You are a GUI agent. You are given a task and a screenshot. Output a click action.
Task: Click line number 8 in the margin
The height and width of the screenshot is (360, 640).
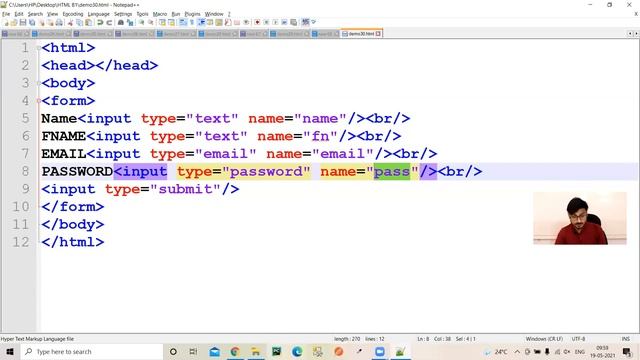tap(25, 171)
